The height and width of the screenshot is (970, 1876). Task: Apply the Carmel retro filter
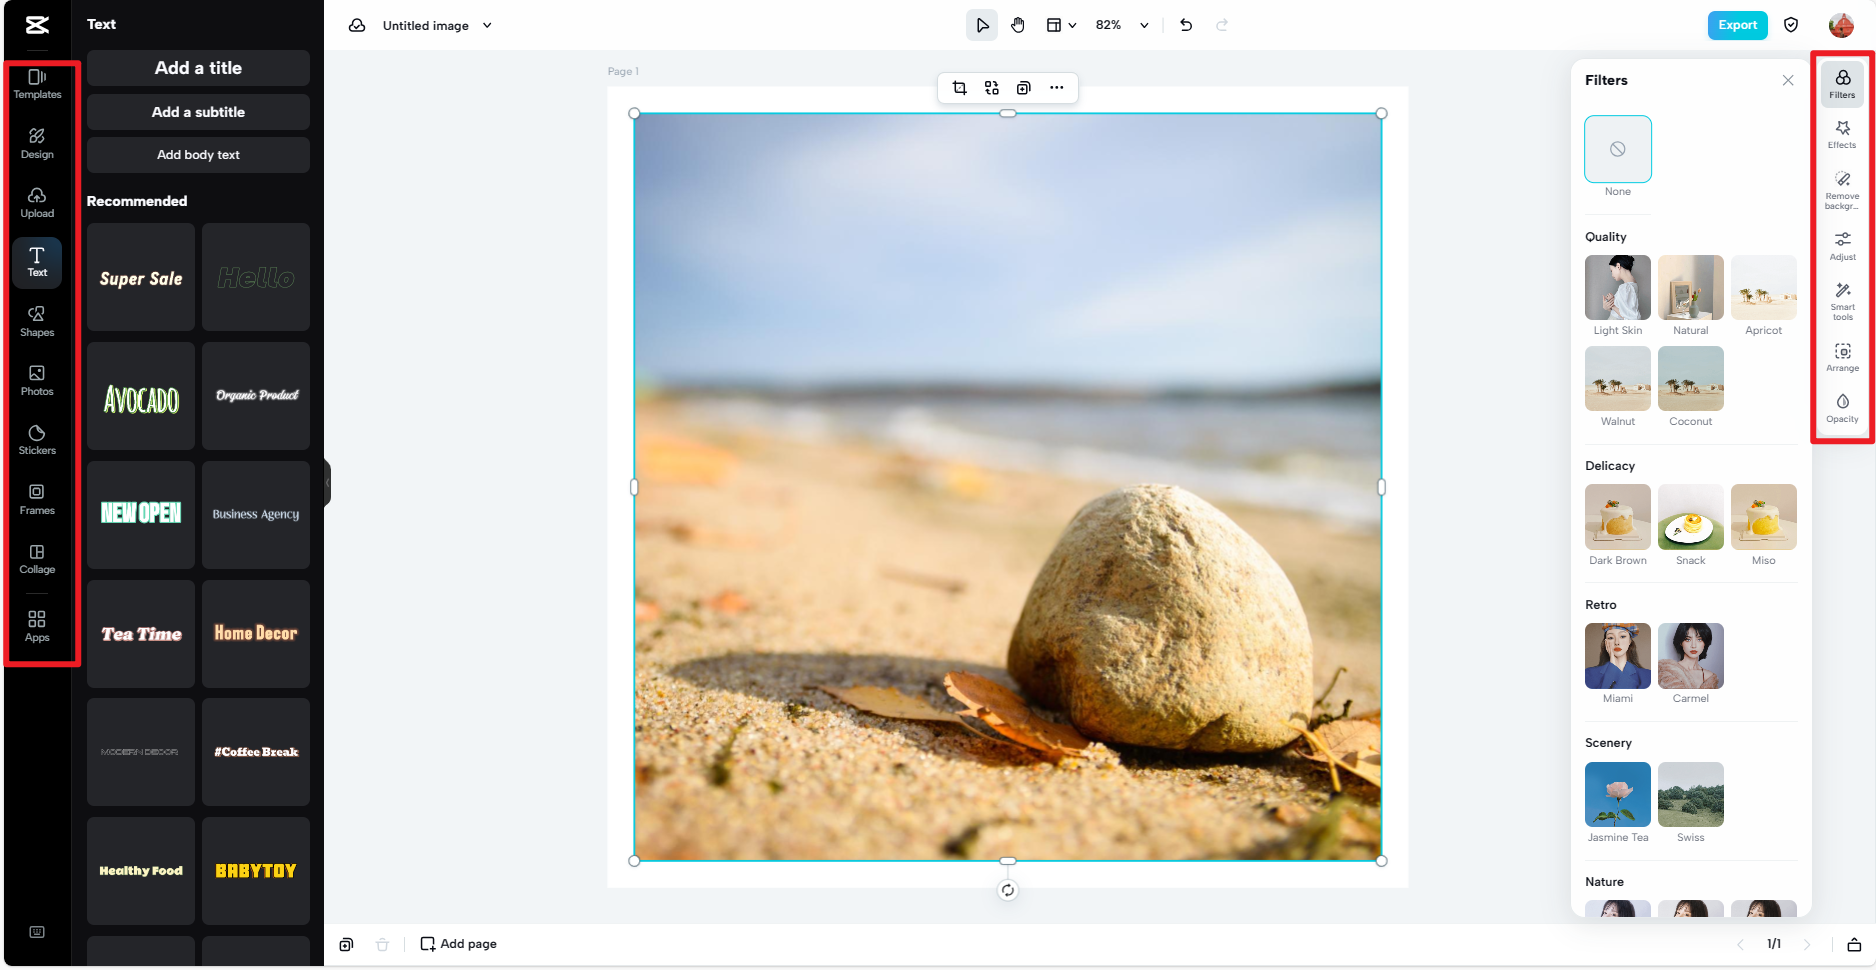(1691, 656)
